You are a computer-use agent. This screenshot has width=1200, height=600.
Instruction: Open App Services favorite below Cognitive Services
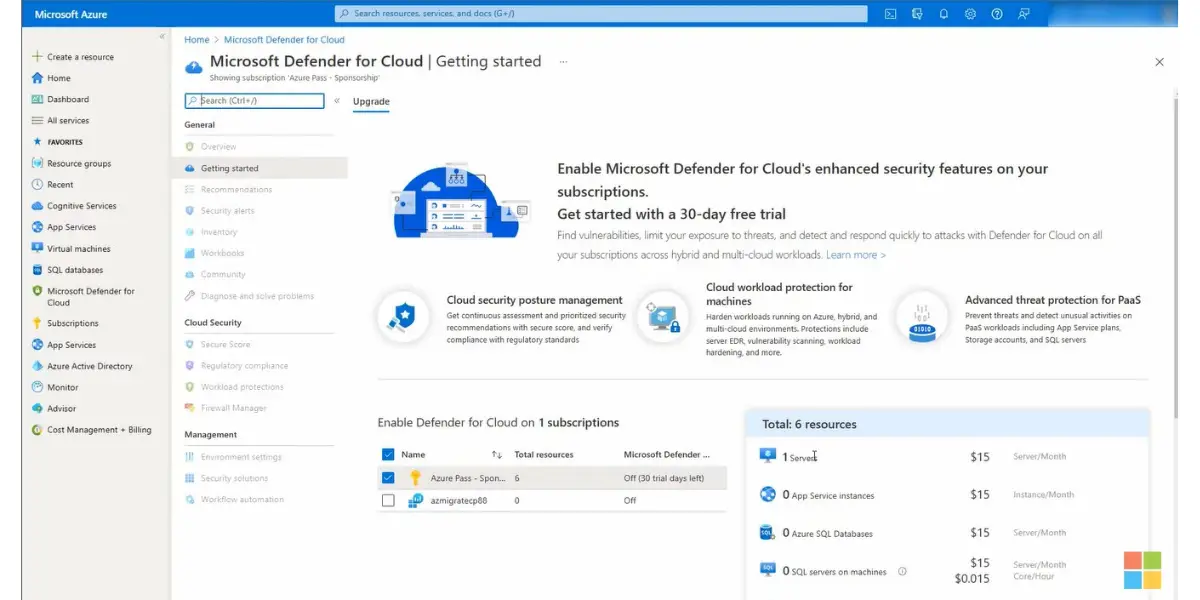(x=71, y=227)
